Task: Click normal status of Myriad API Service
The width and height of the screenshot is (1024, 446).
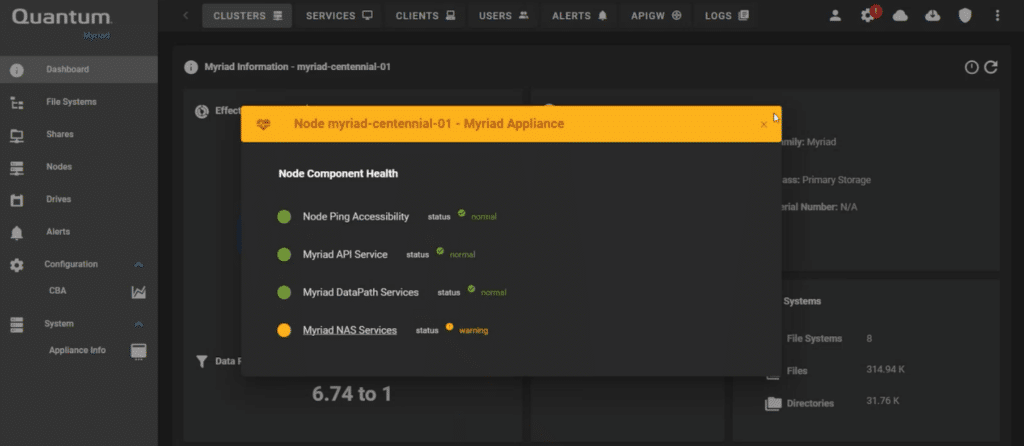Action: pos(462,255)
